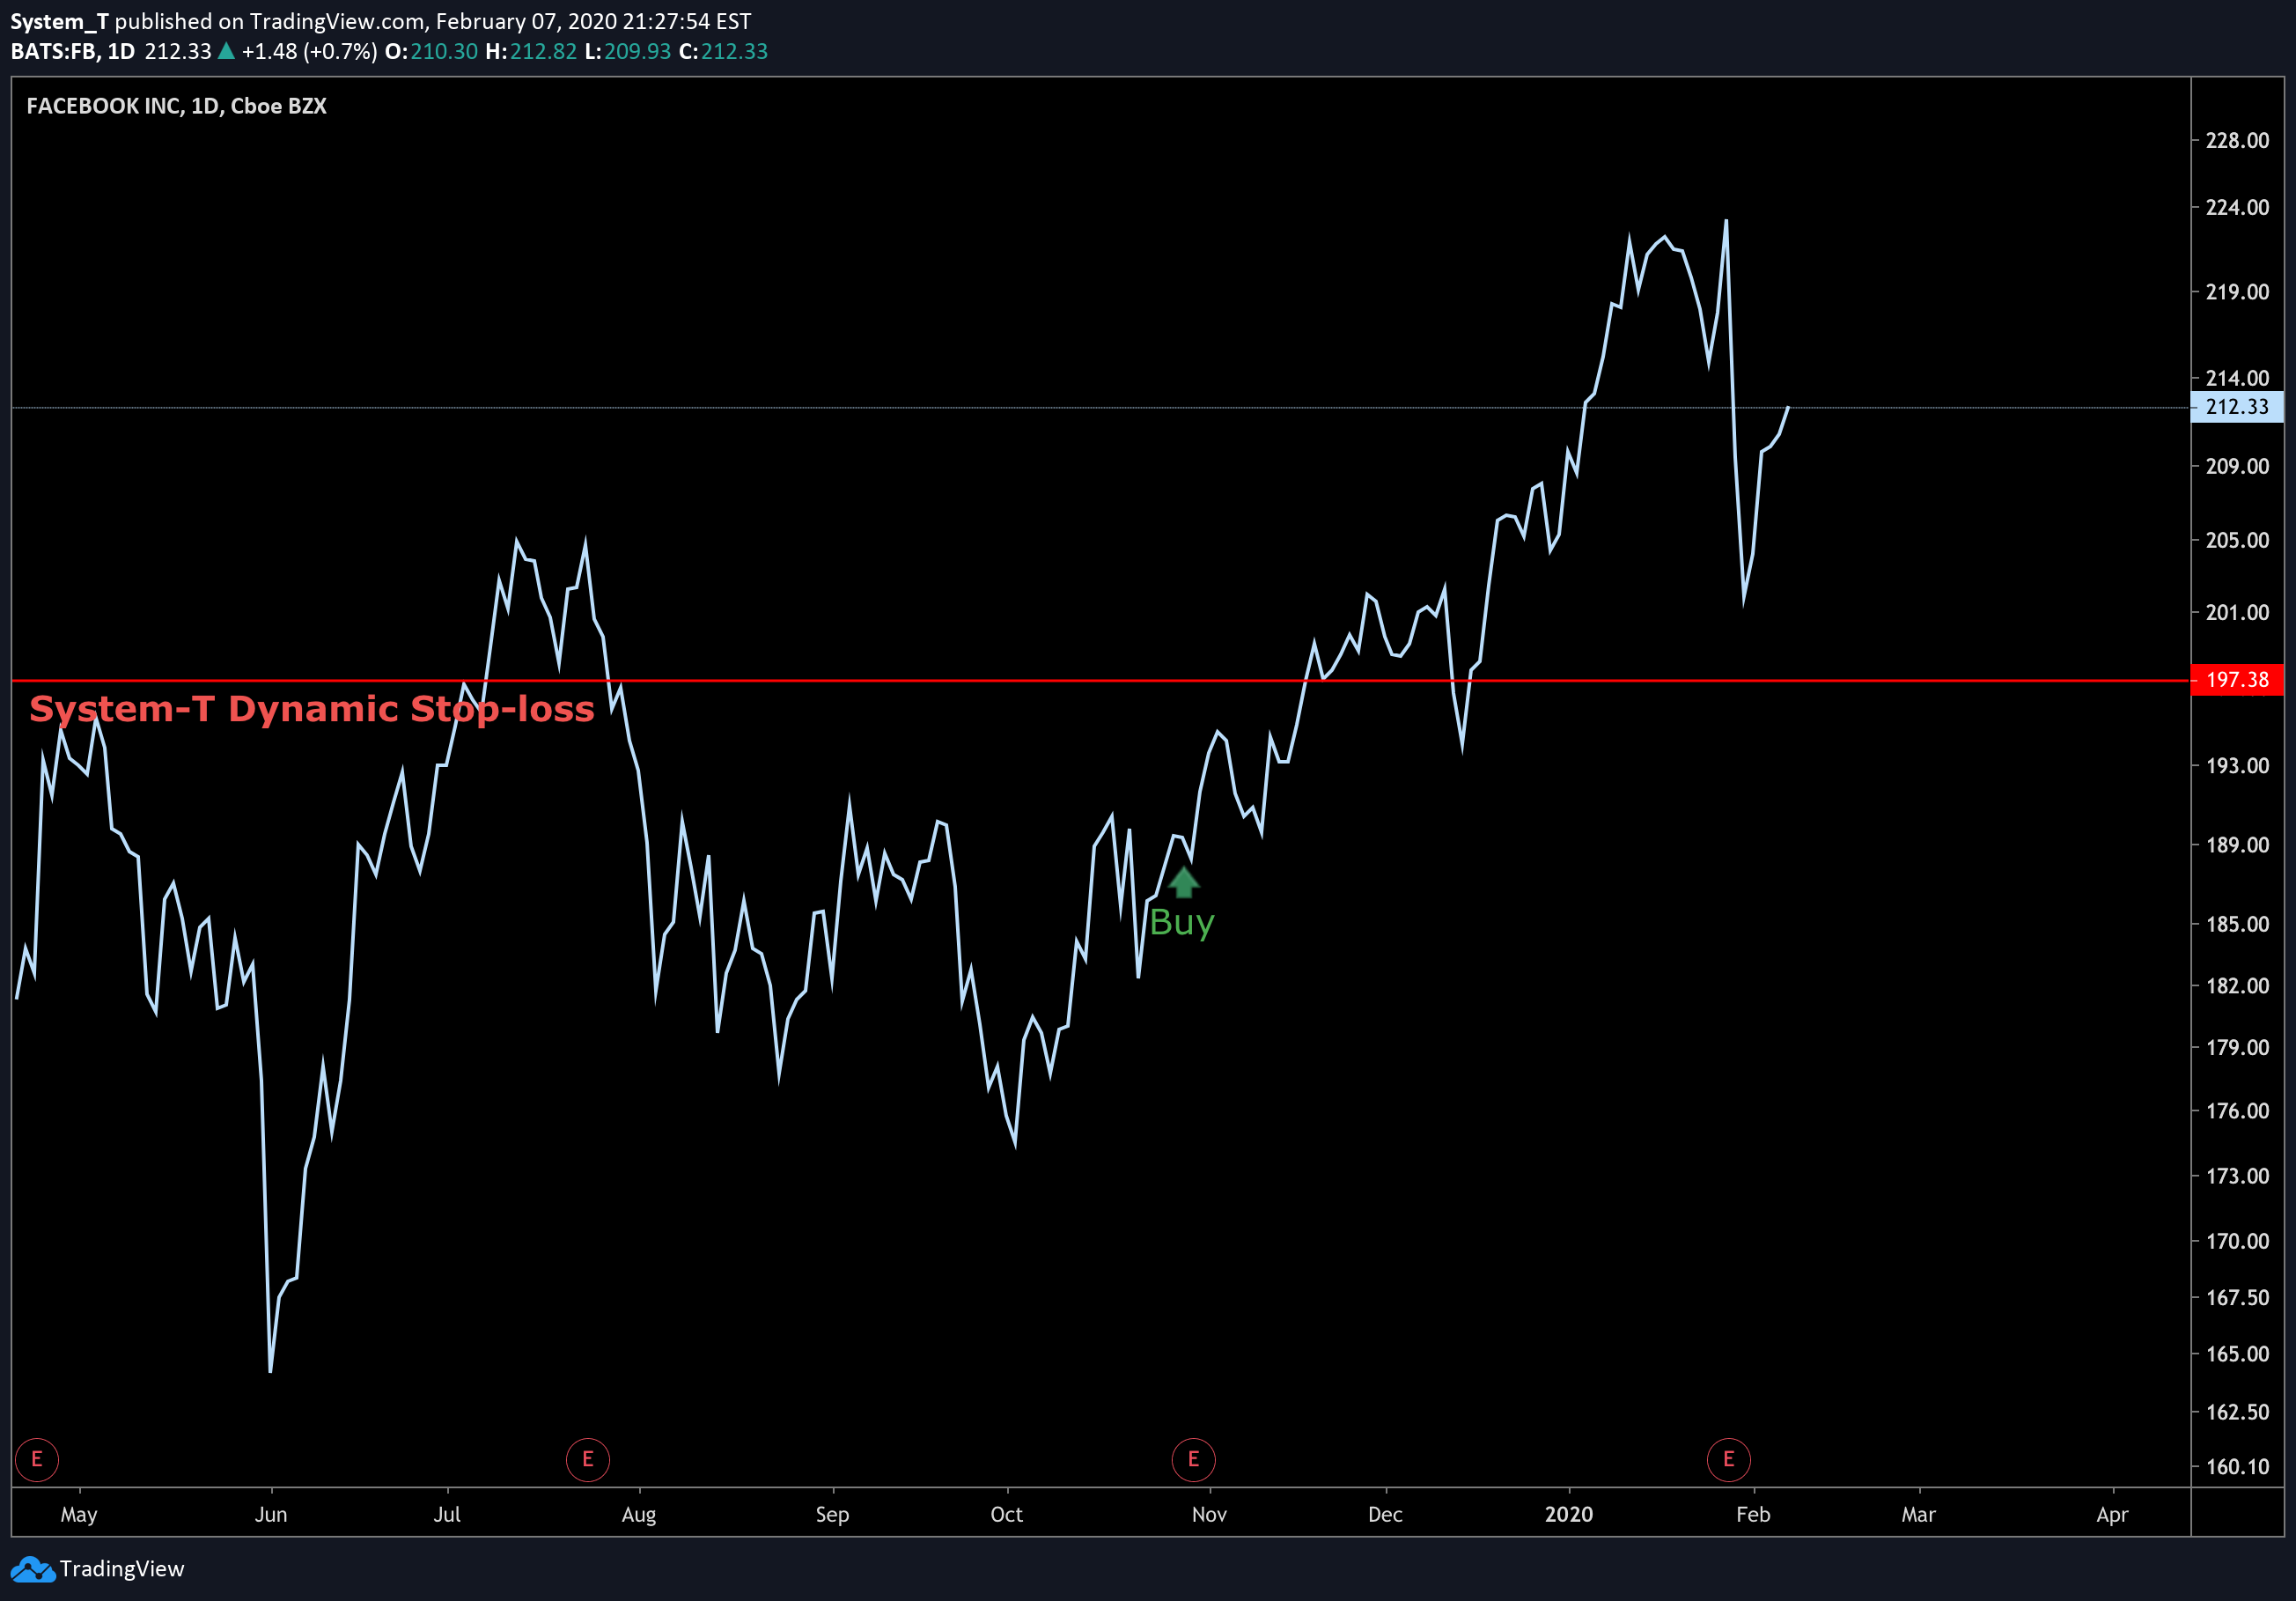Click the 167.50 price axis label

2238,1298
